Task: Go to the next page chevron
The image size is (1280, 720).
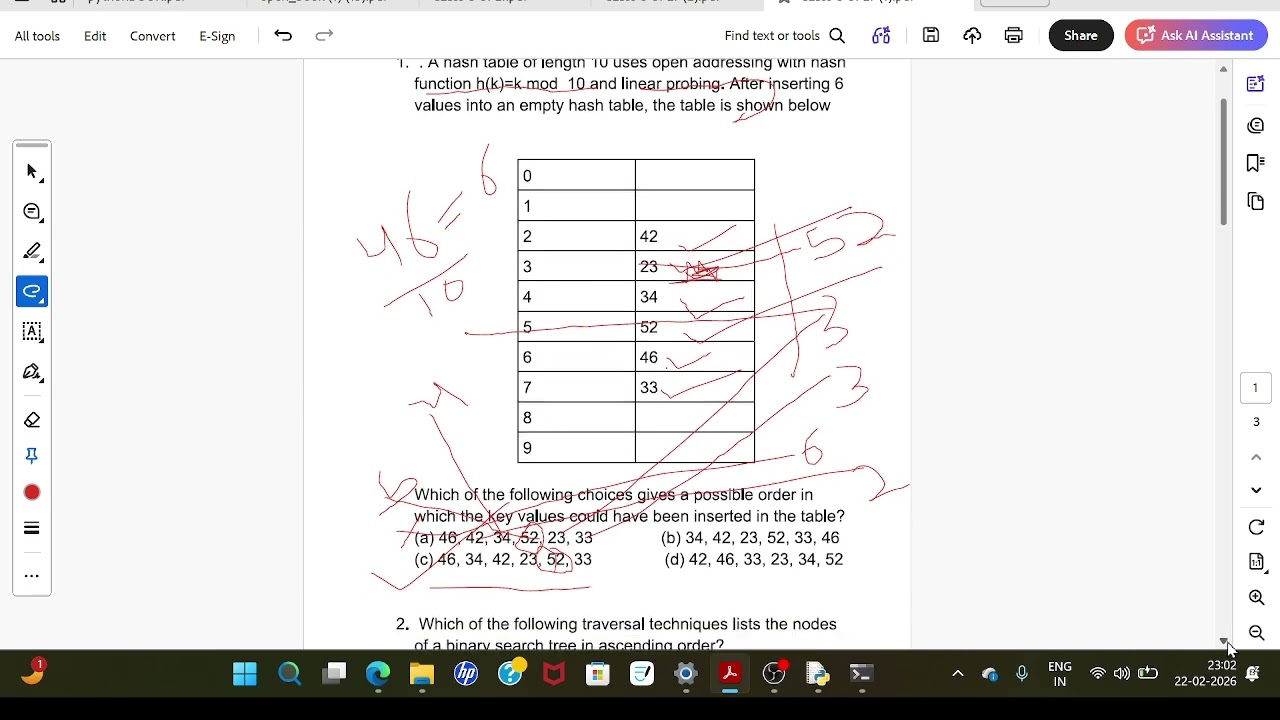Action: [x=1257, y=490]
